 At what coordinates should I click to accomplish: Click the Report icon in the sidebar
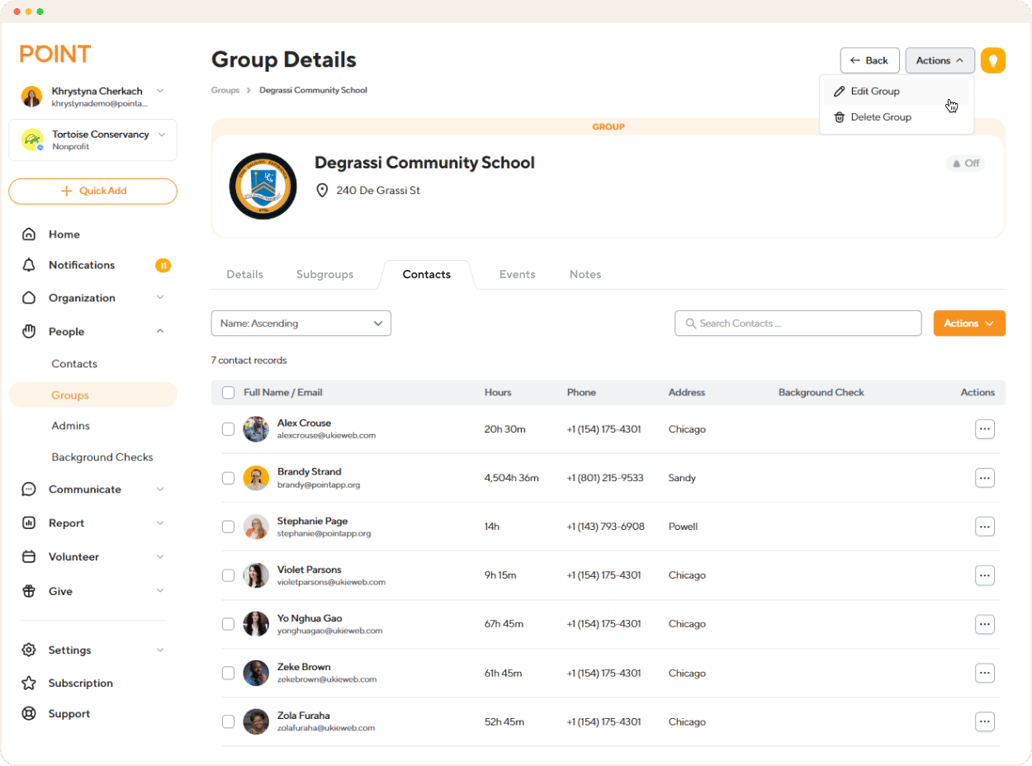(30, 522)
